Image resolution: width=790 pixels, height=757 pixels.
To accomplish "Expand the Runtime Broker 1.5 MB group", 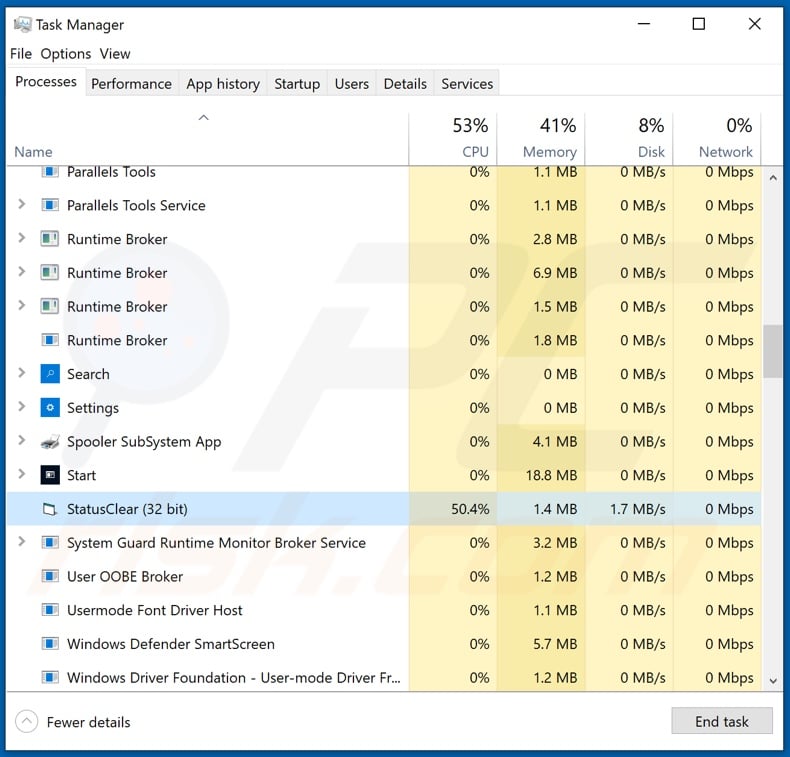I will coord(22,306).
